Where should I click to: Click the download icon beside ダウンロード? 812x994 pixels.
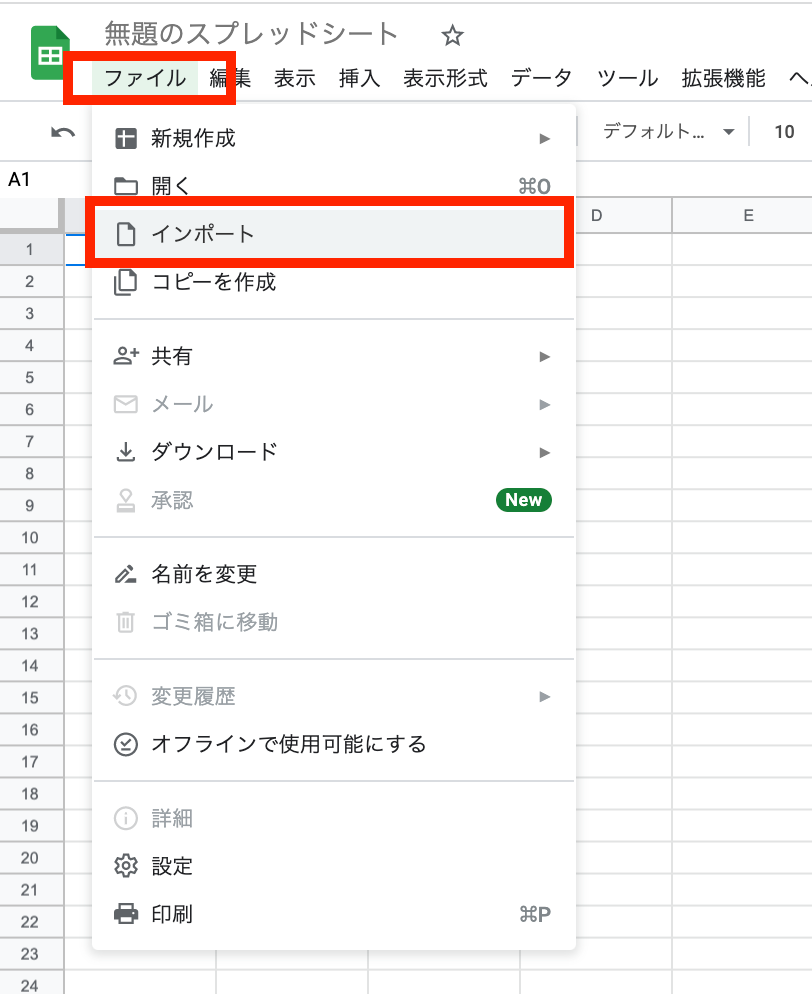tap(126, 452)
